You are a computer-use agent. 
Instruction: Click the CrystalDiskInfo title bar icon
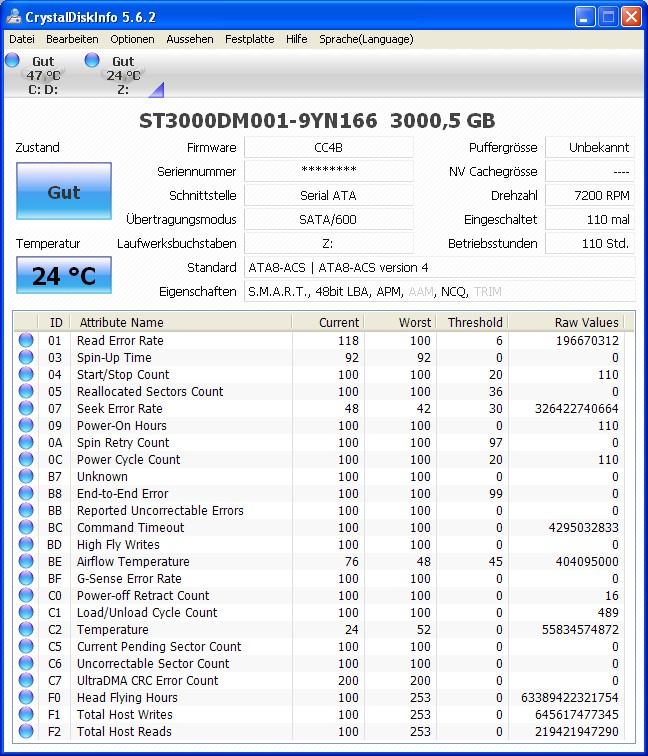[14, 17]
